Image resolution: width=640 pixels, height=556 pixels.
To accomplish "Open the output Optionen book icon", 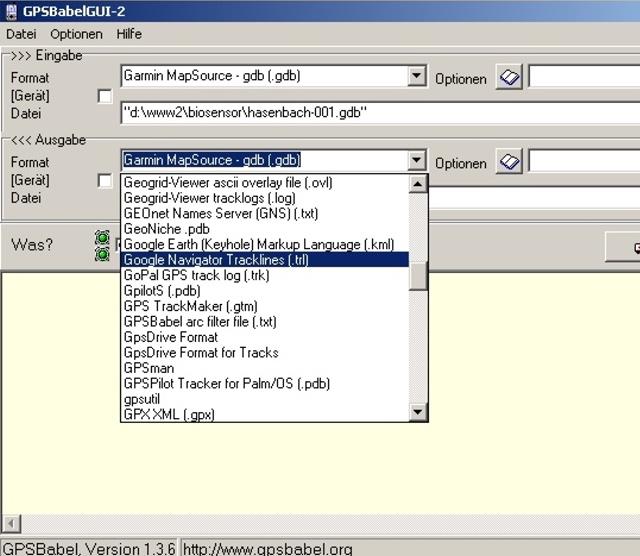I will (x=509, y=161).
